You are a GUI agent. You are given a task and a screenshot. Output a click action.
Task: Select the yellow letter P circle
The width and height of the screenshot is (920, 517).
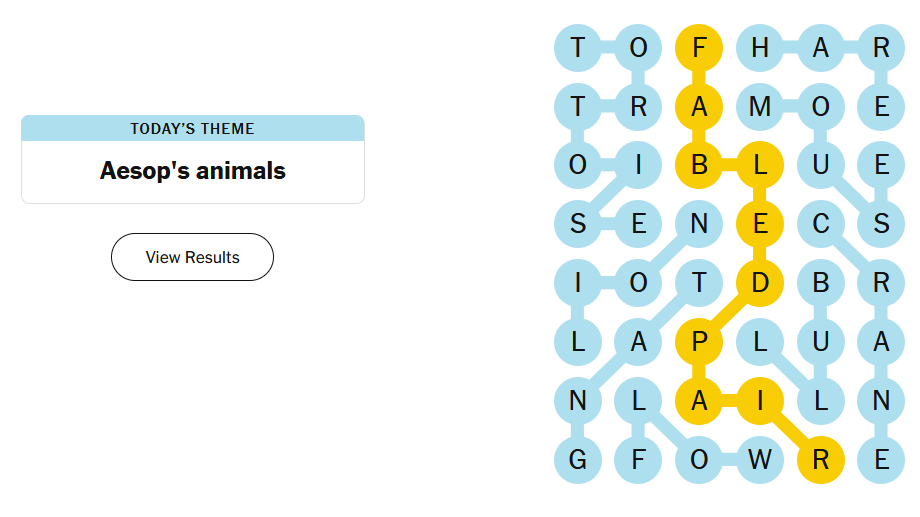pos(699,342)
